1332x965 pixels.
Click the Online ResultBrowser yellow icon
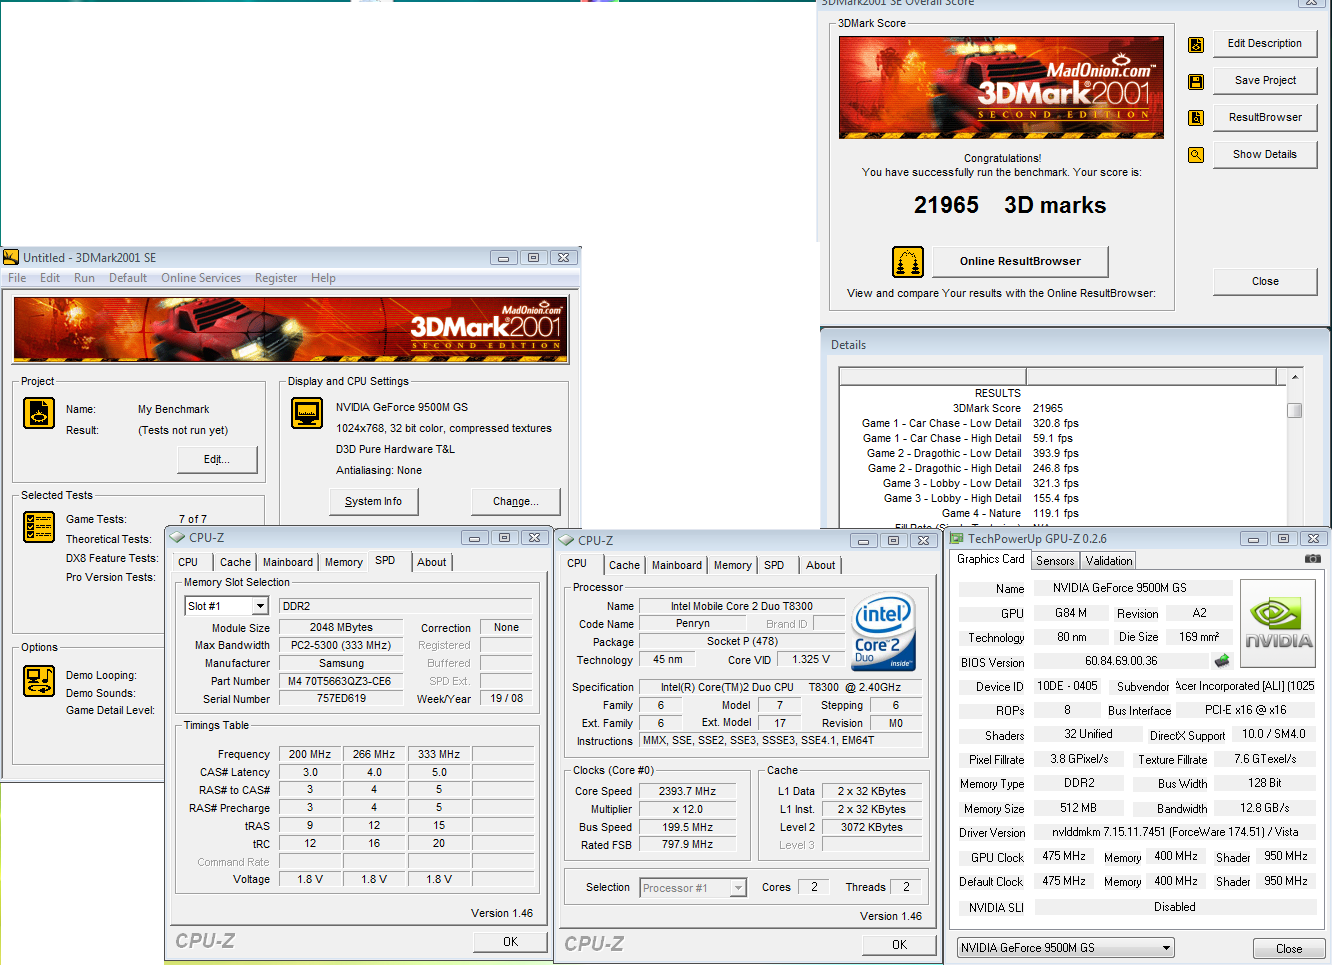907,262
